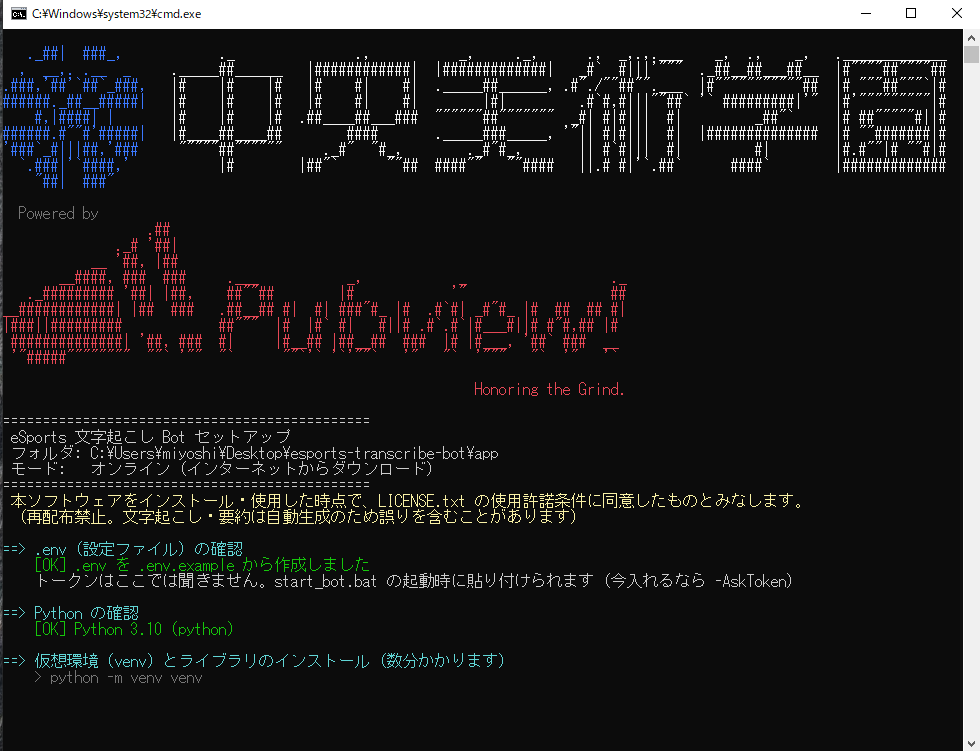Click the 'Python の確認' step line
Viewport: 980px width, 751px height.
tap(71, 613)
